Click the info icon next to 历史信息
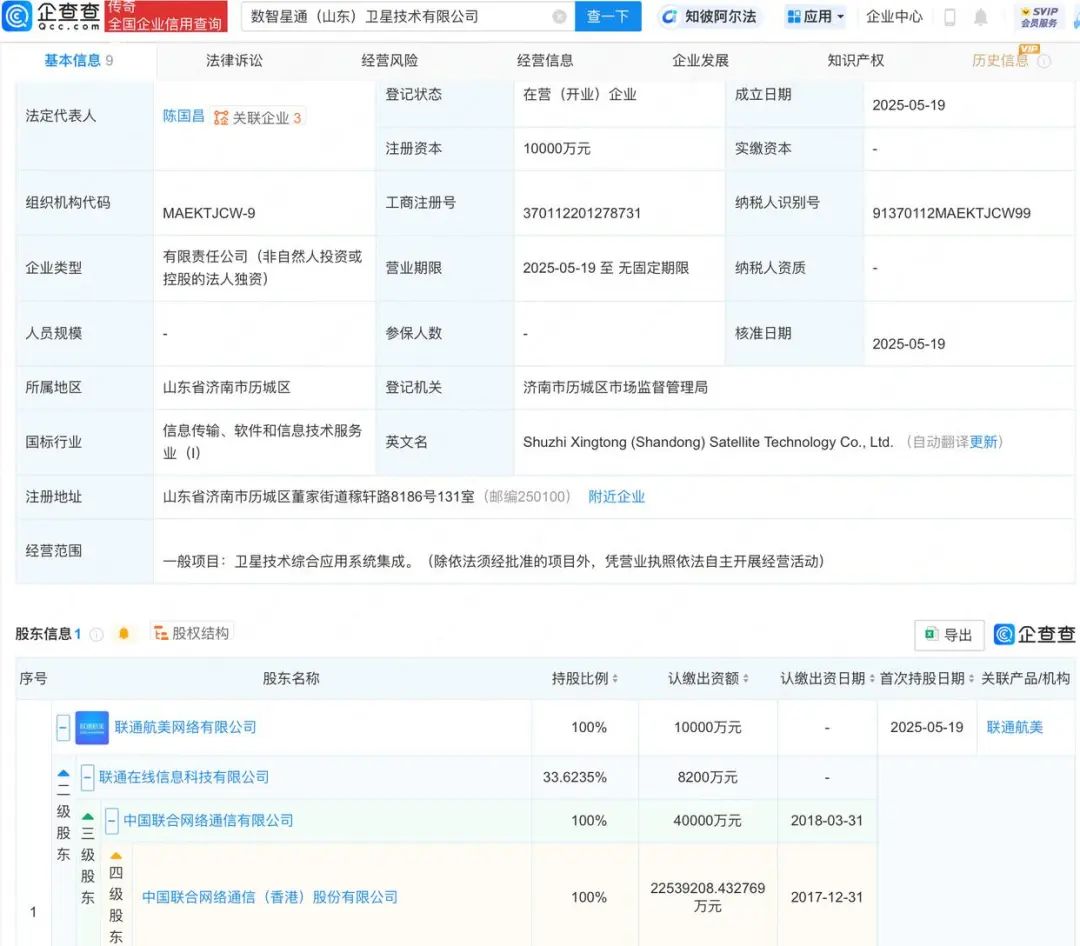Viewport: 1080px width, 946px height. (x=1044, y=61)
